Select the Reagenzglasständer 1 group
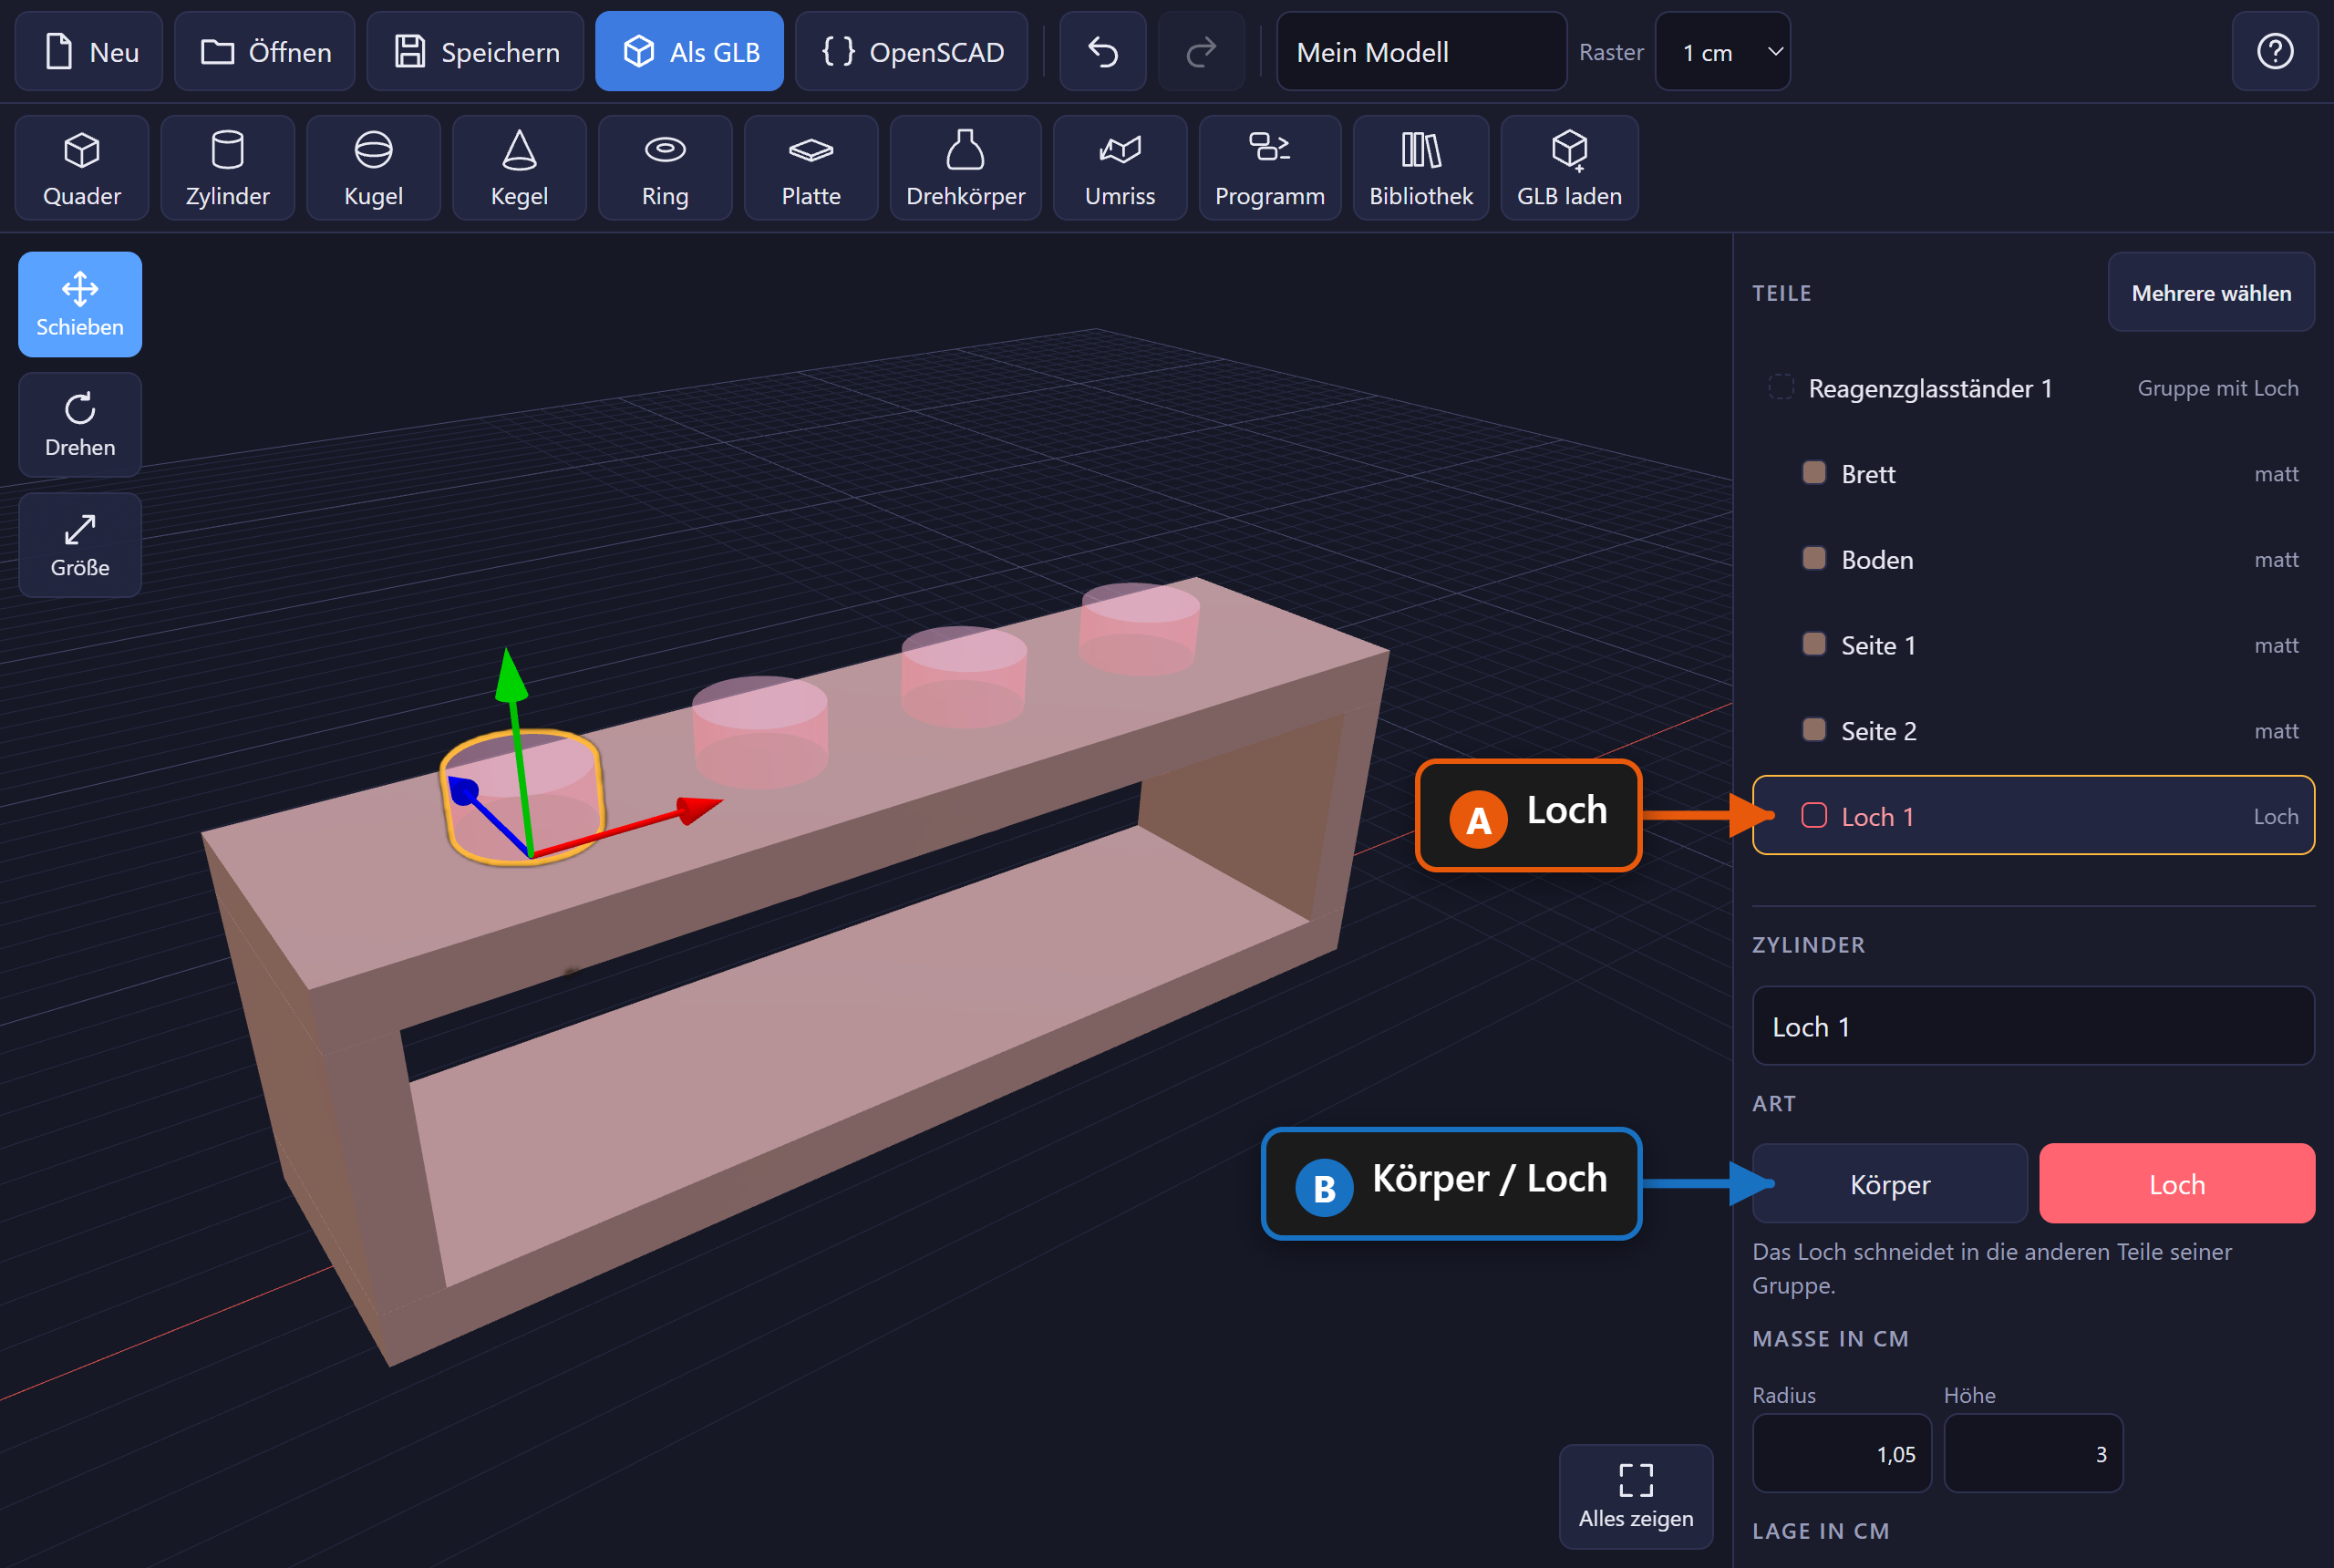 (2034, 388)
